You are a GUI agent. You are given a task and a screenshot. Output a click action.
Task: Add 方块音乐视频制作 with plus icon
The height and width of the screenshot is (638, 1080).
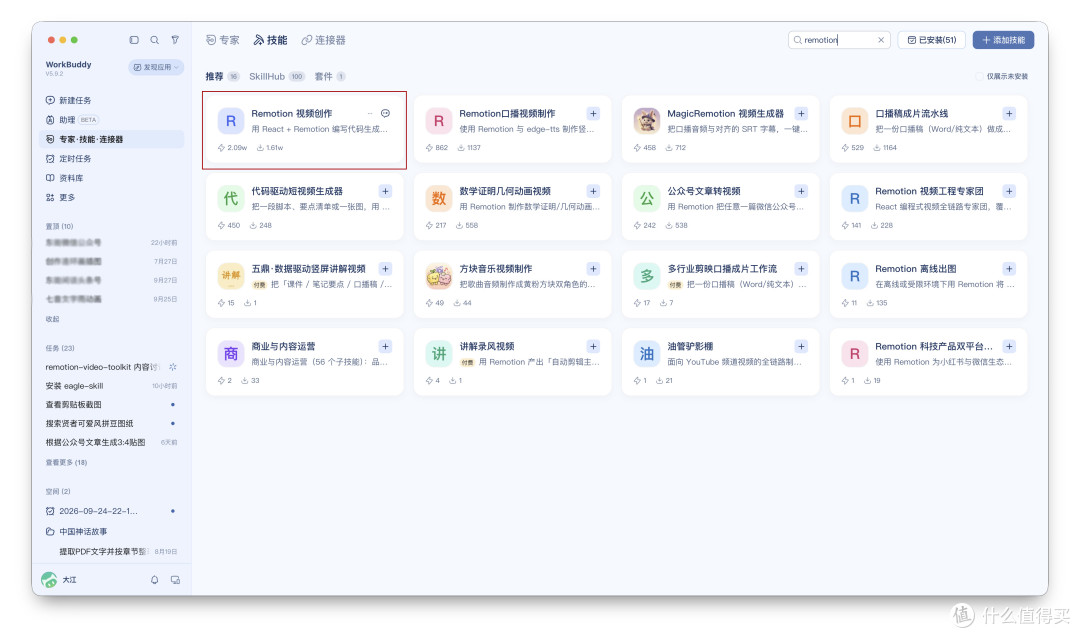point(593,269)
